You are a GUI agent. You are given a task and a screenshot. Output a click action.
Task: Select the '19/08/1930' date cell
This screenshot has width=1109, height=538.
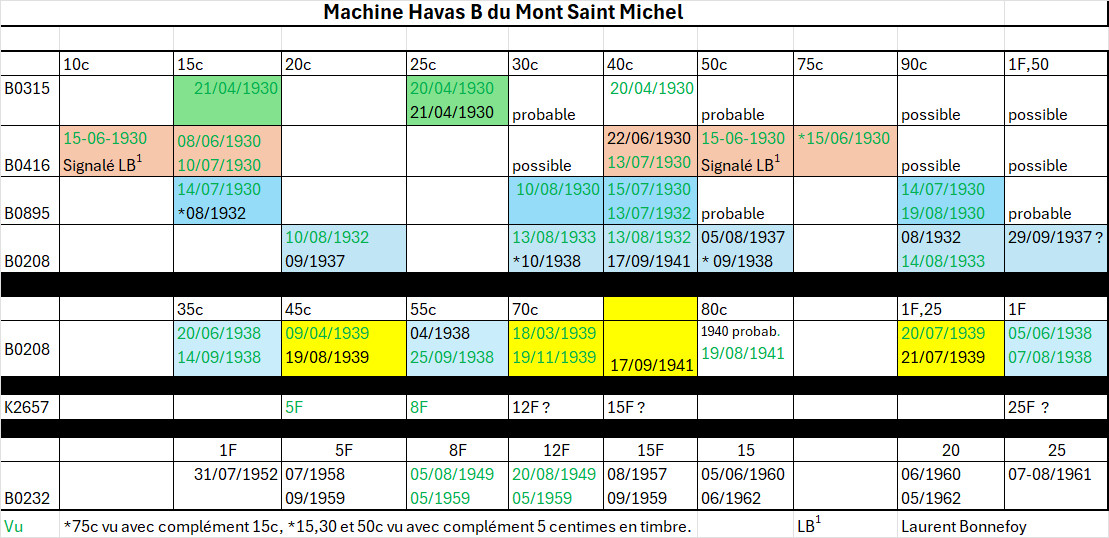[943, 214]
